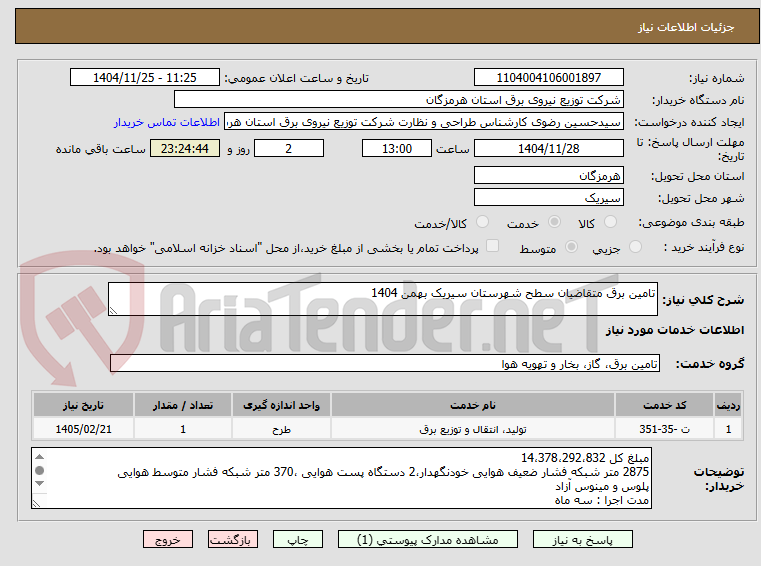761x566 pixels.
Task: Select the جزیی purchase type radio
Action: pos(635,247)
